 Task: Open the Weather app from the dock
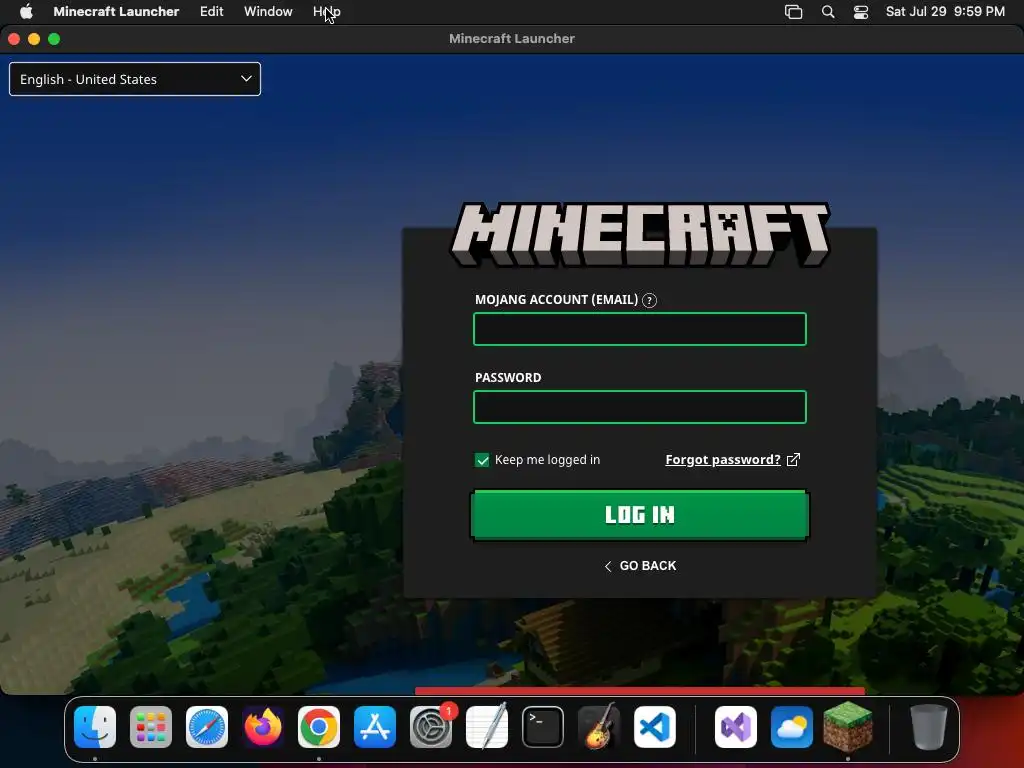click(792, 727)
